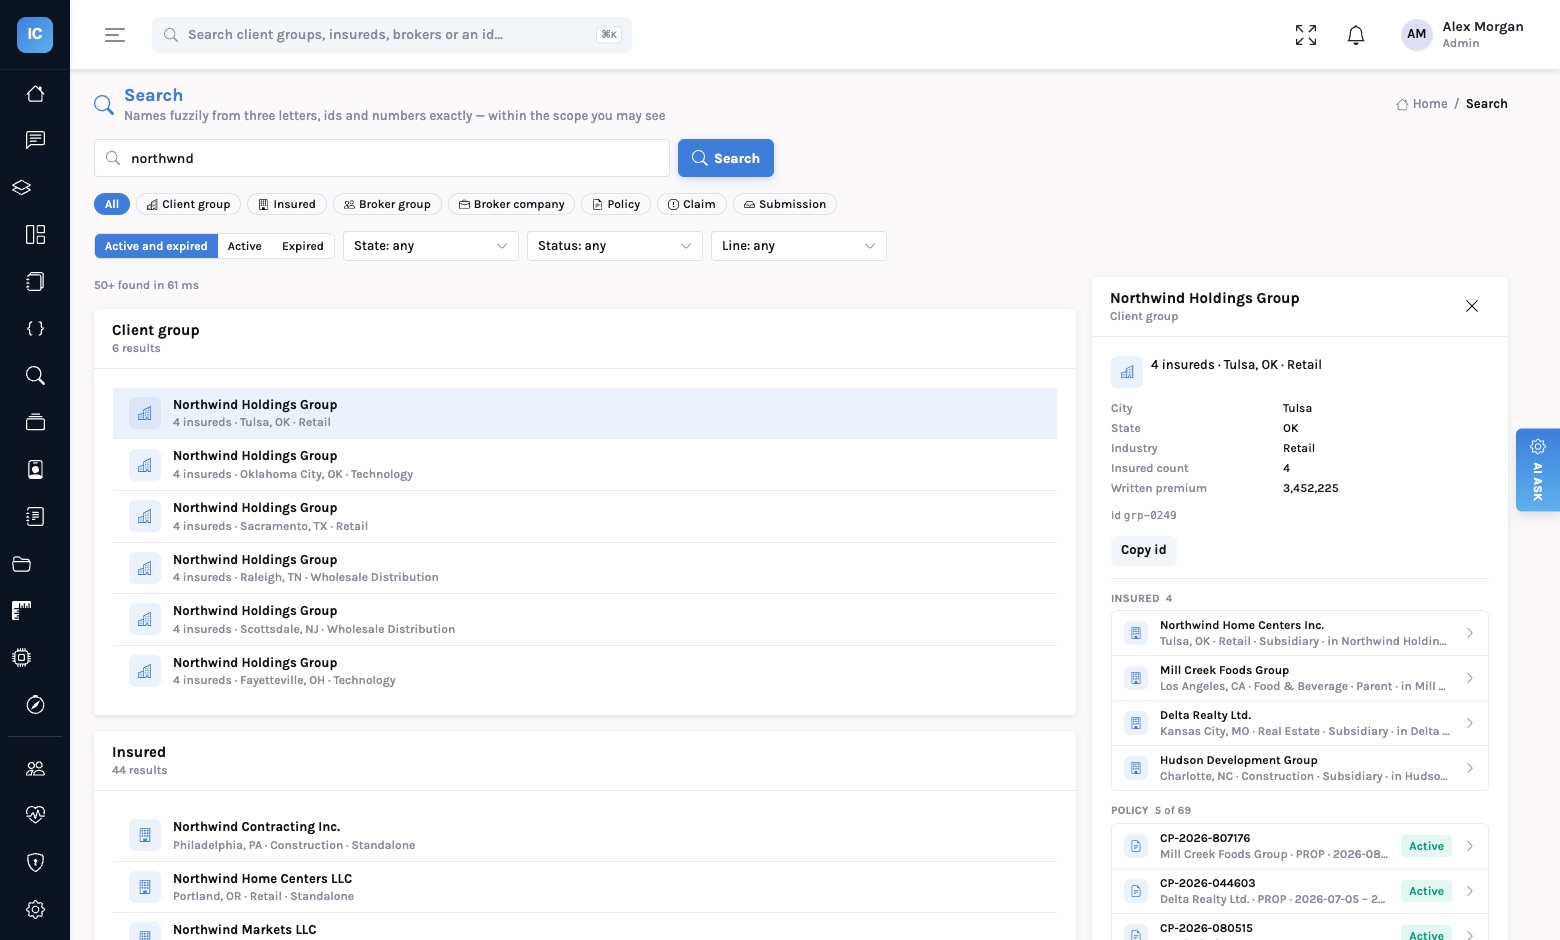This screenshot has width=1560, height=940.
Task: Expand Mill Creek Foods Group insured row
Action: coord(1300,678)
